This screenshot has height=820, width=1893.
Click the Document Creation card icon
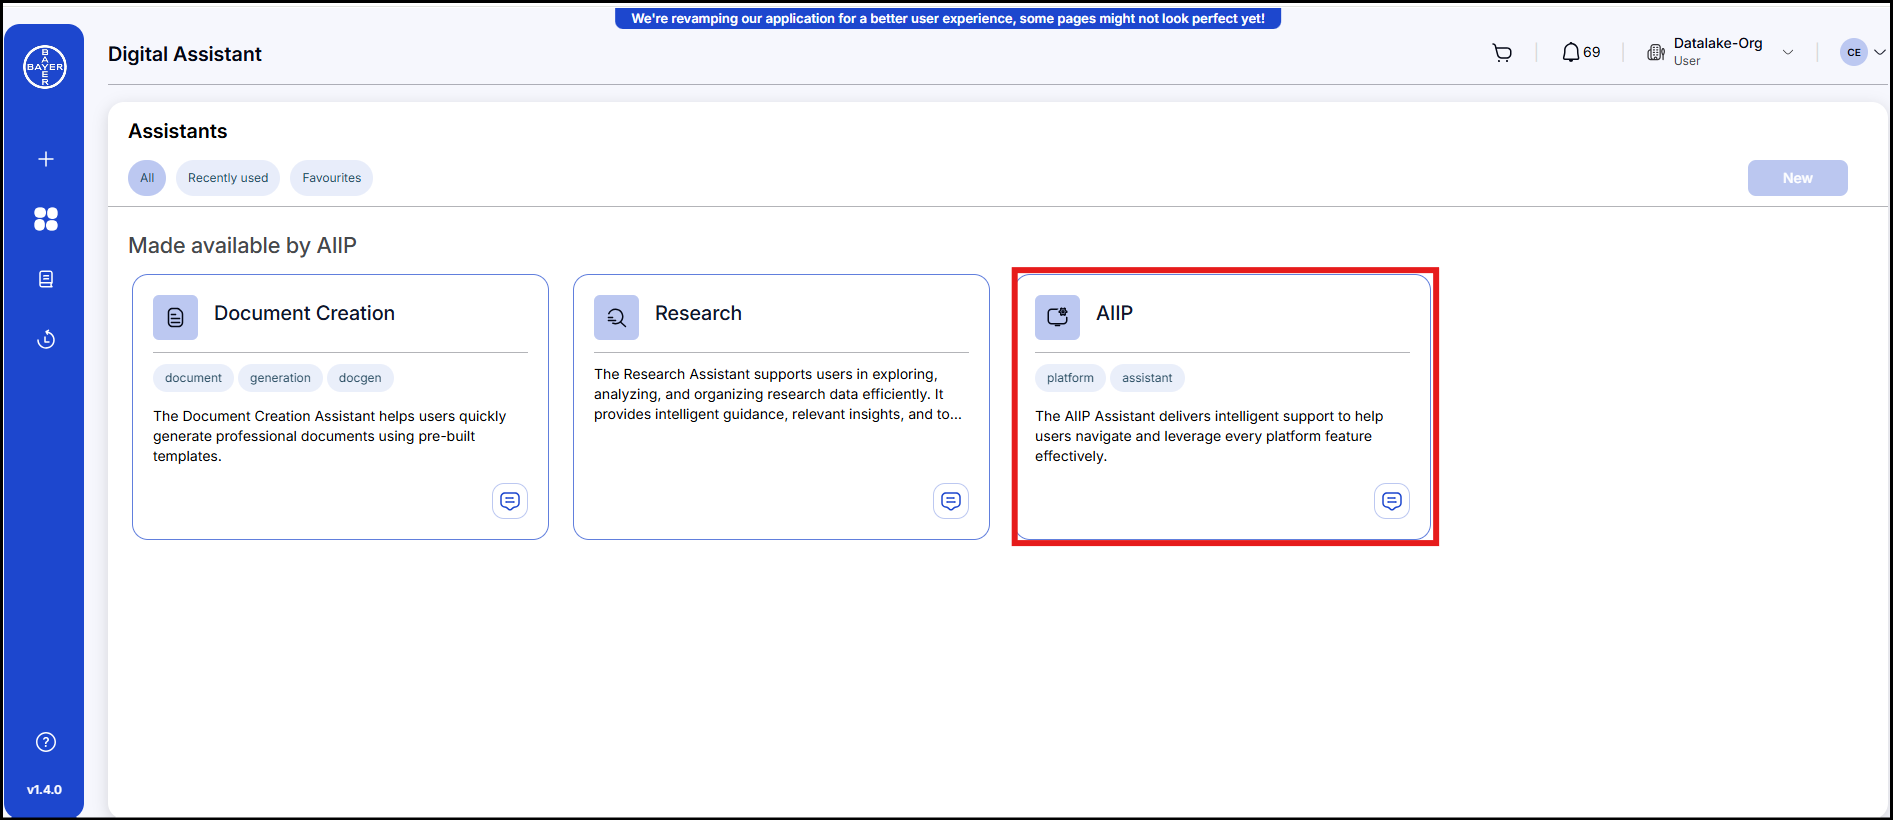pyautogui.click(x=175, y=317)
